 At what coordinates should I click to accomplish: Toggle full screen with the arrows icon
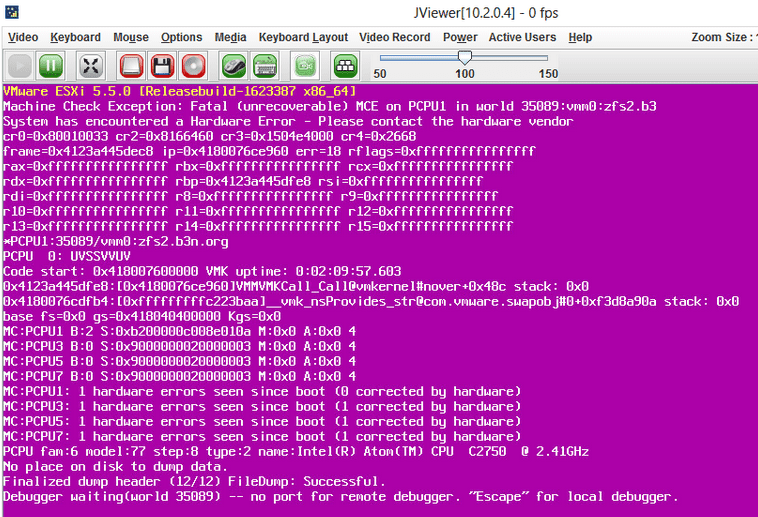pyautogui.click(x=91, y=66)
